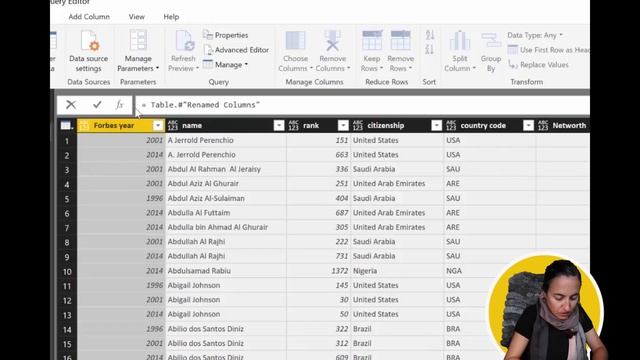Screen dimensions: 640x360
Task: Launch the Advanced Editor
Action: (x=236, y=50)
